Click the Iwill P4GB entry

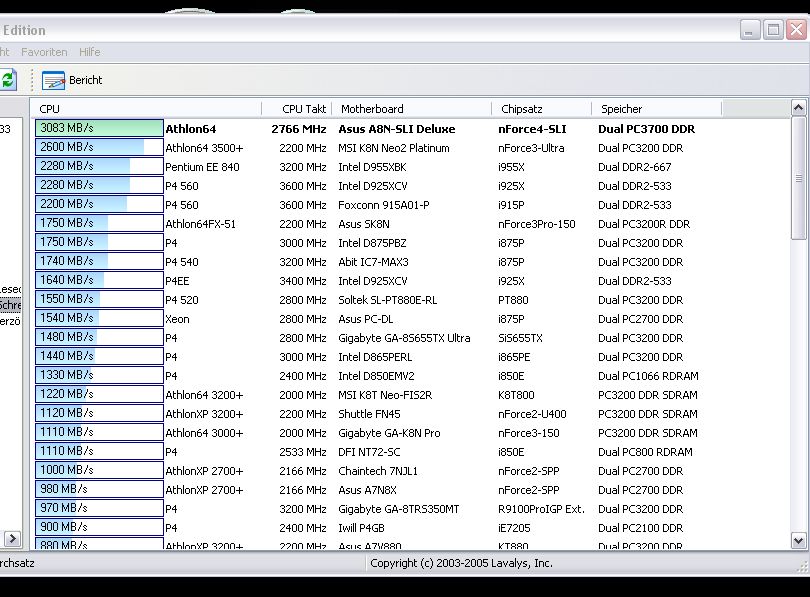(x=361, y=528)
